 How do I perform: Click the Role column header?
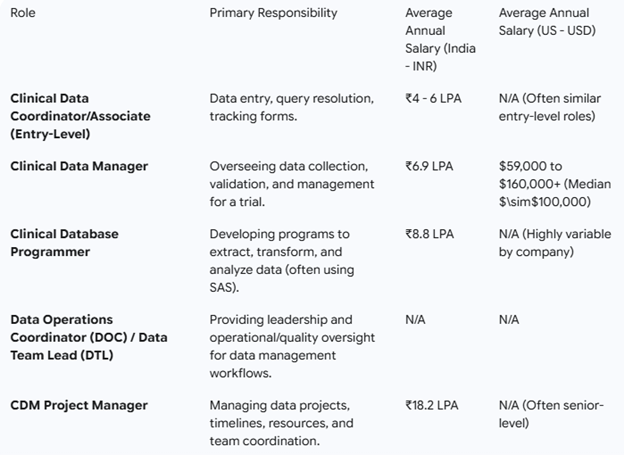pyautogui.click(x=23, y=13)
